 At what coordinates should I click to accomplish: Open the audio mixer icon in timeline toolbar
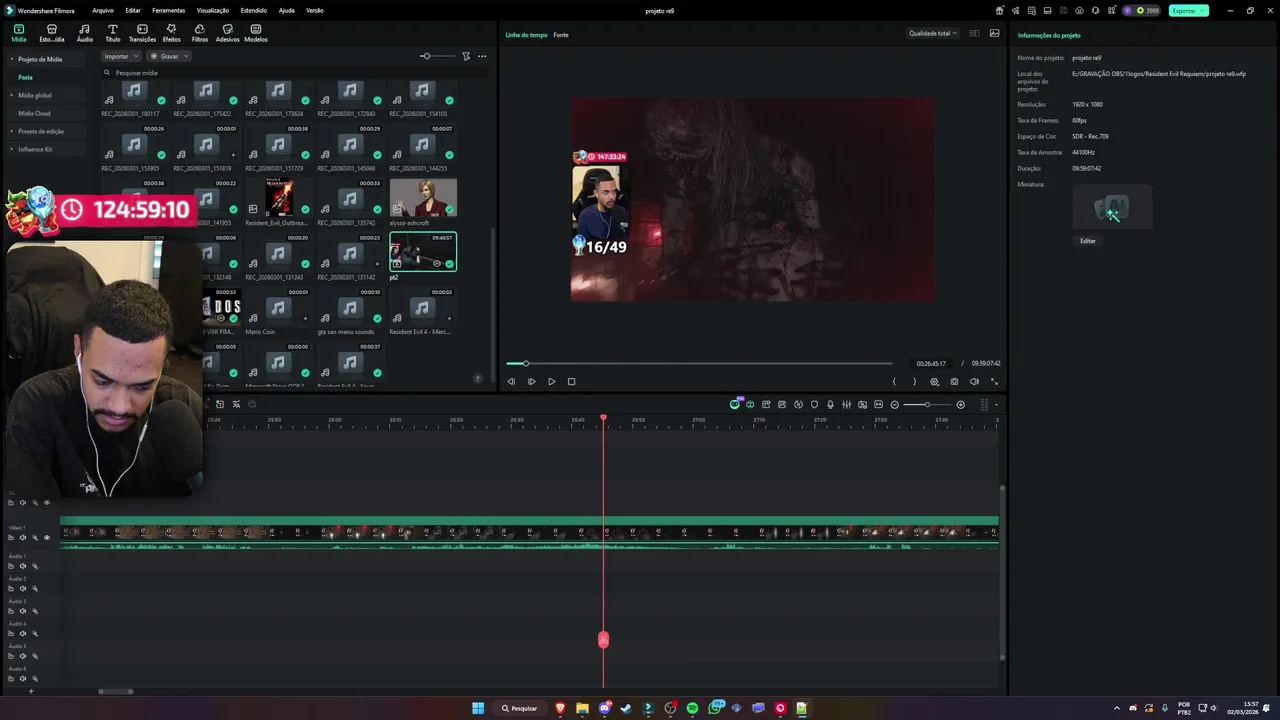click(x=847, y=405)
